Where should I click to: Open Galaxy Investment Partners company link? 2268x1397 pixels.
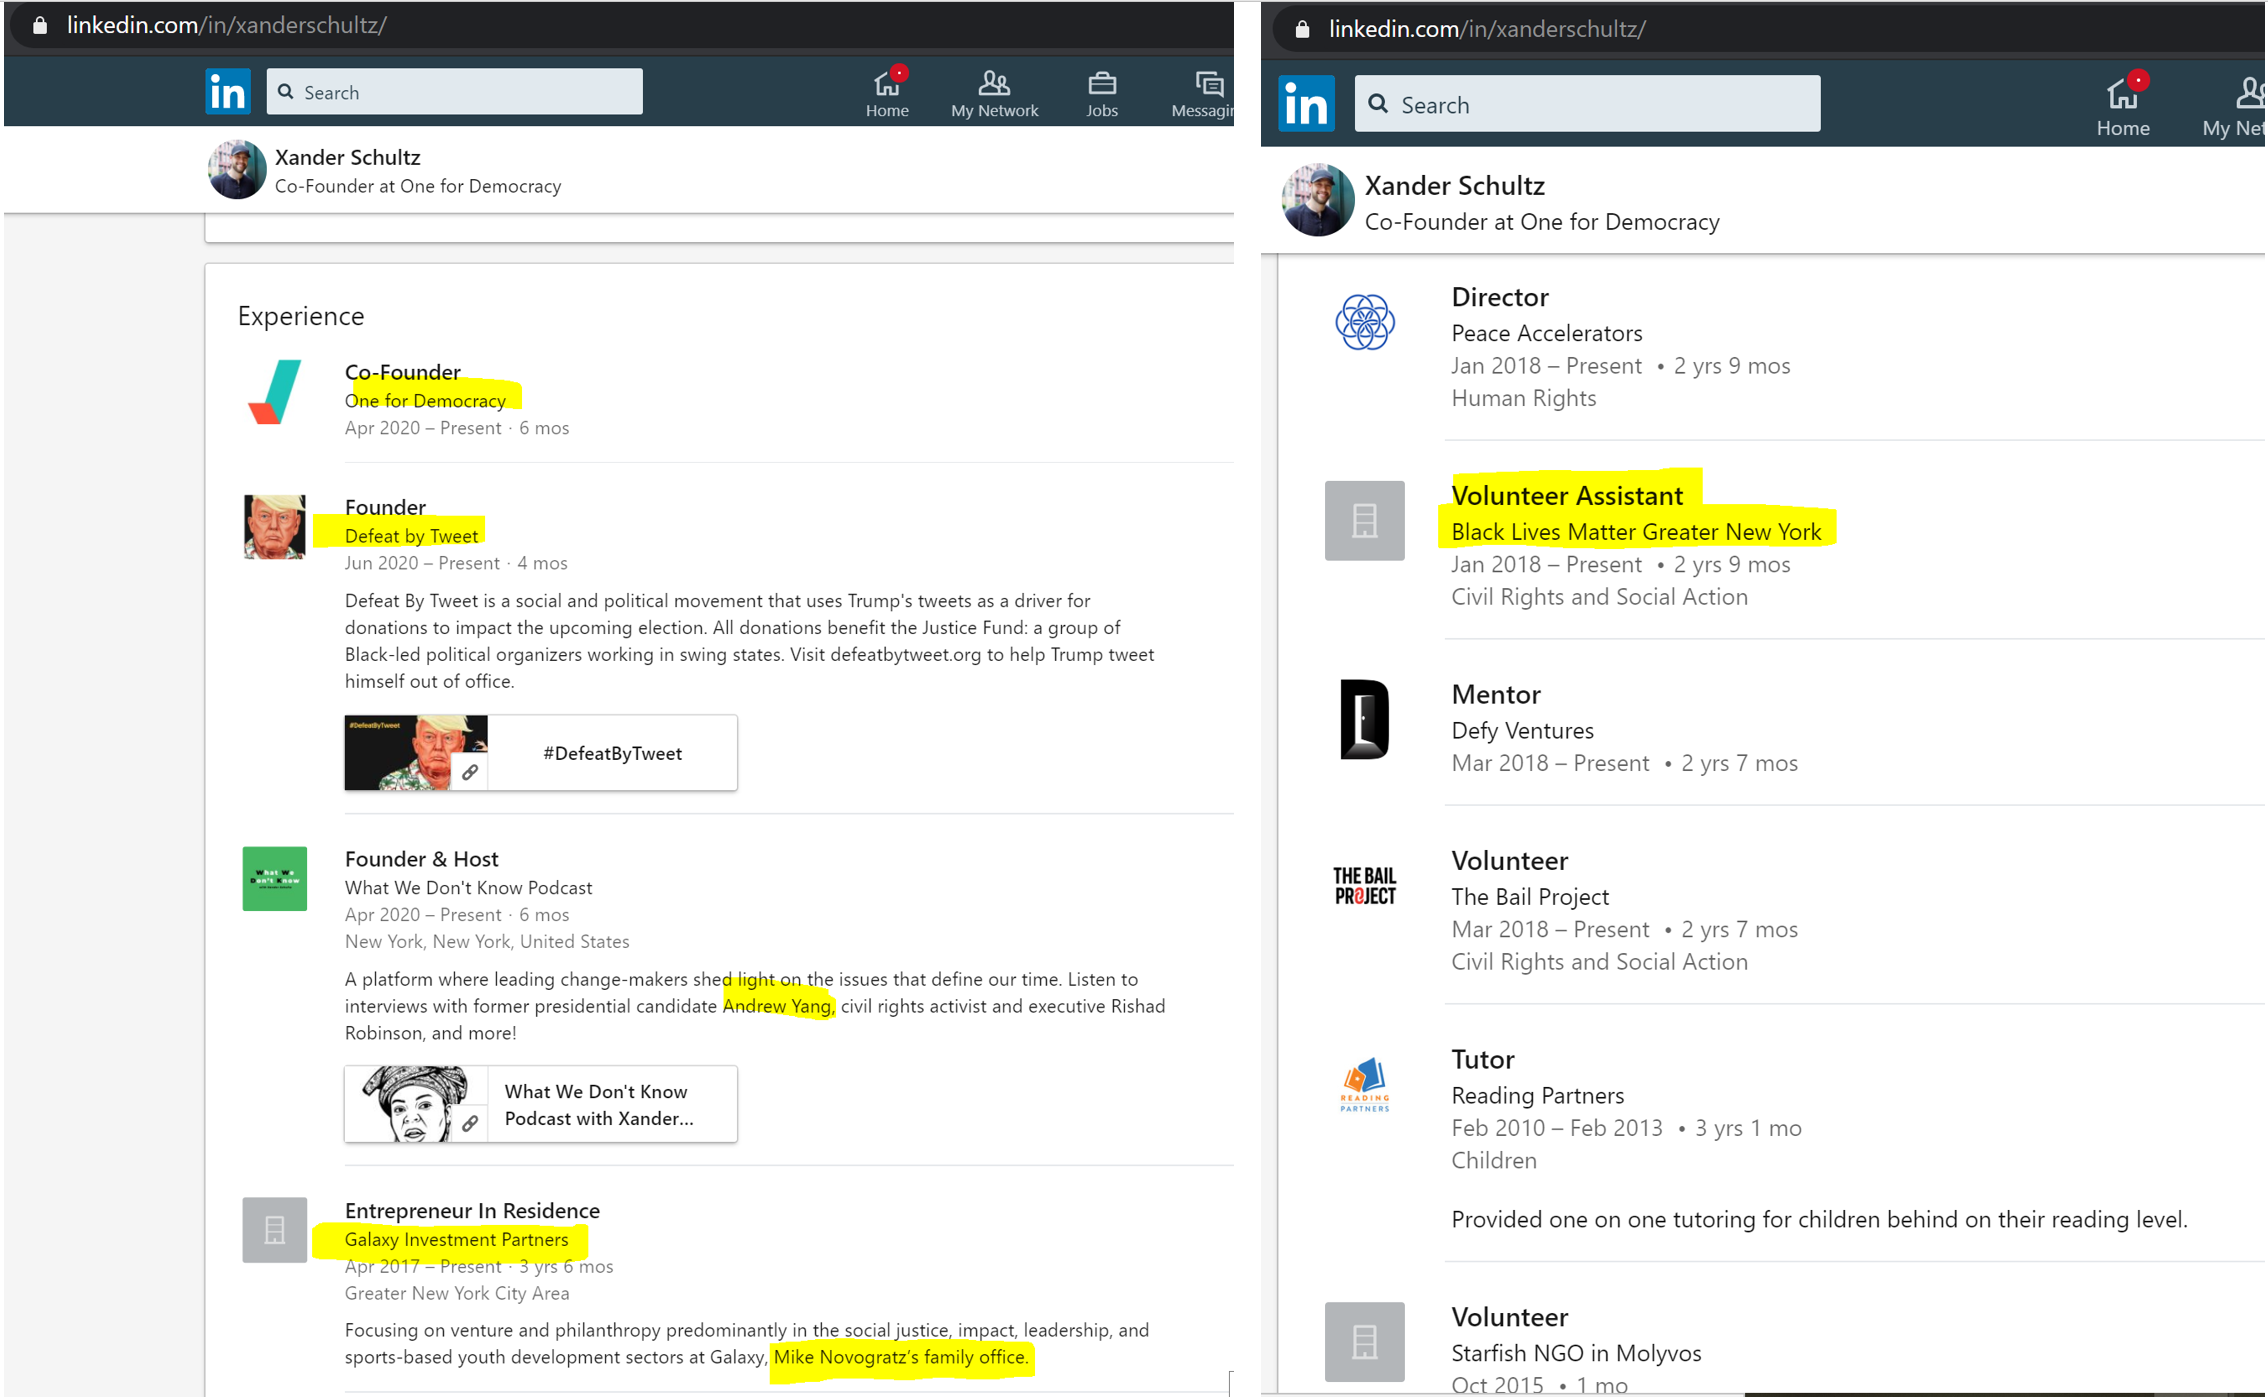[x=456, y=1239]
